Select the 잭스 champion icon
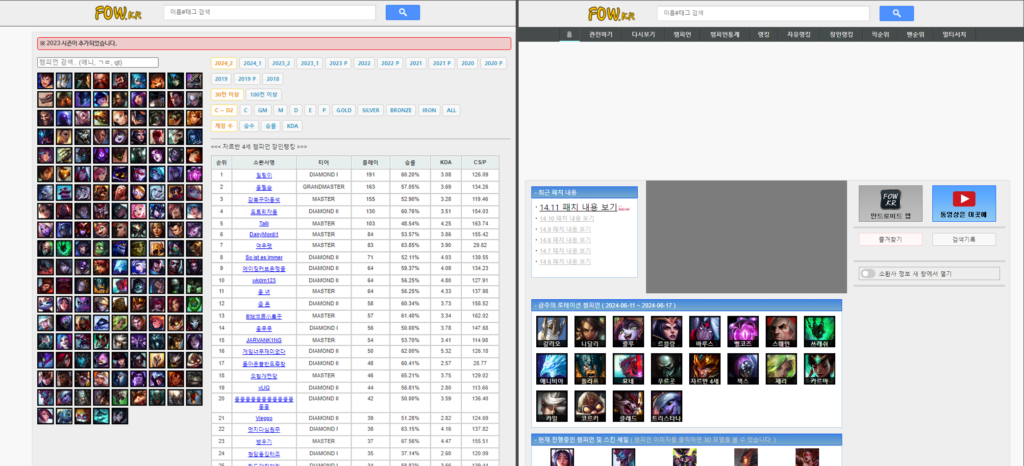This screenshot has height=466, width=1024. point(743,369)
